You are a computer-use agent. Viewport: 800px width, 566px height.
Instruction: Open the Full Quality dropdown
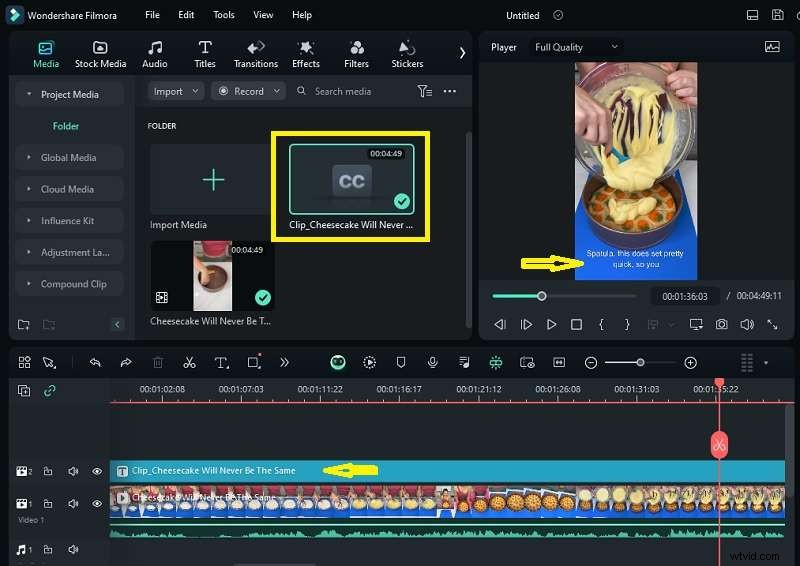pyautogui.click(x=576, y=47)
